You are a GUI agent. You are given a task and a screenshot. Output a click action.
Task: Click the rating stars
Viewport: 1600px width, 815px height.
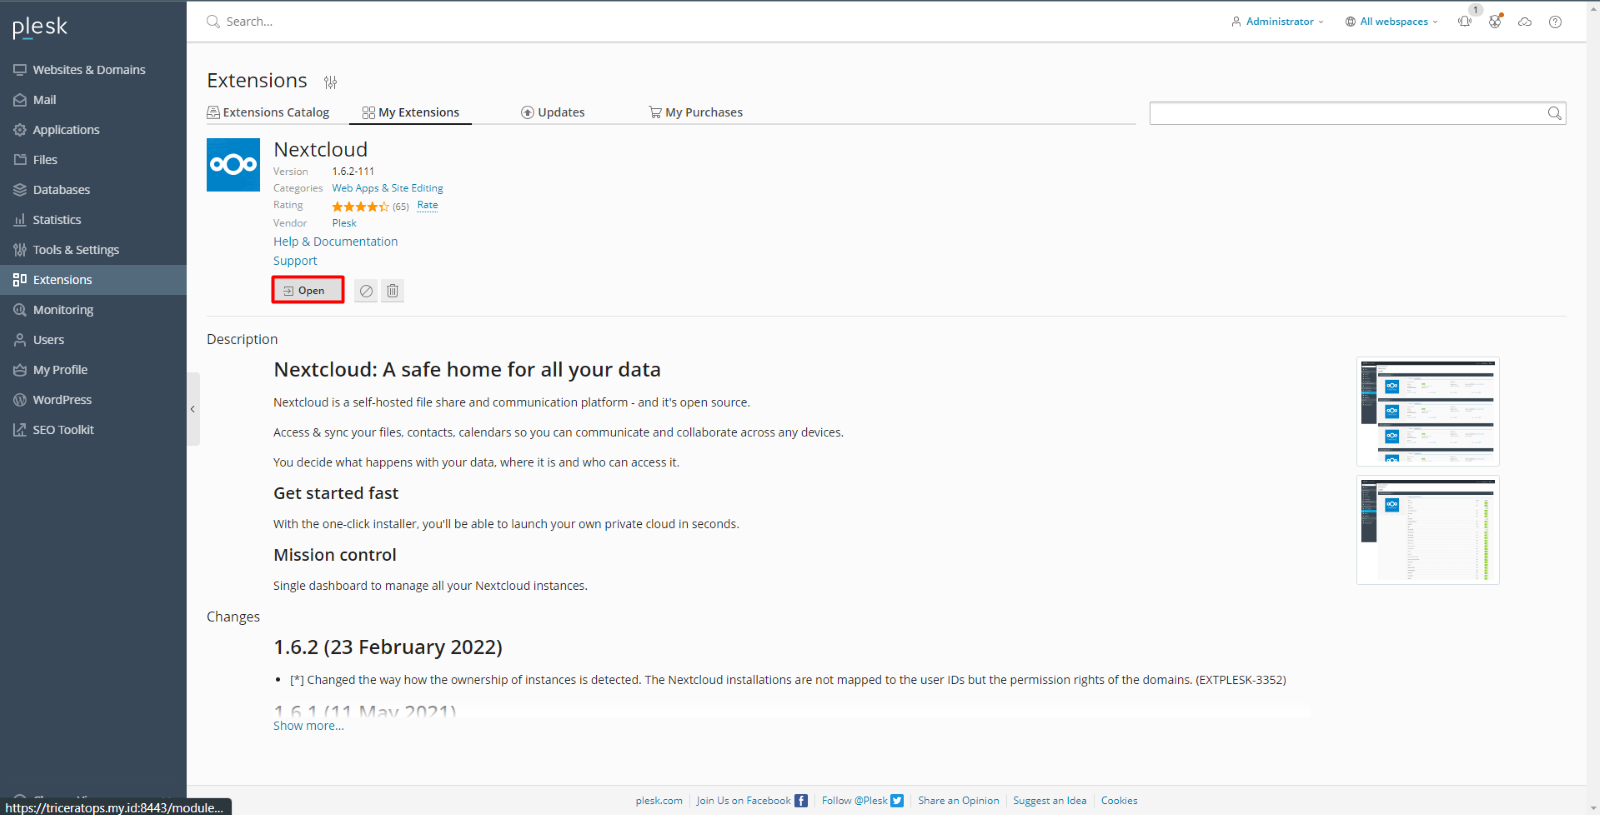point(360,206)
